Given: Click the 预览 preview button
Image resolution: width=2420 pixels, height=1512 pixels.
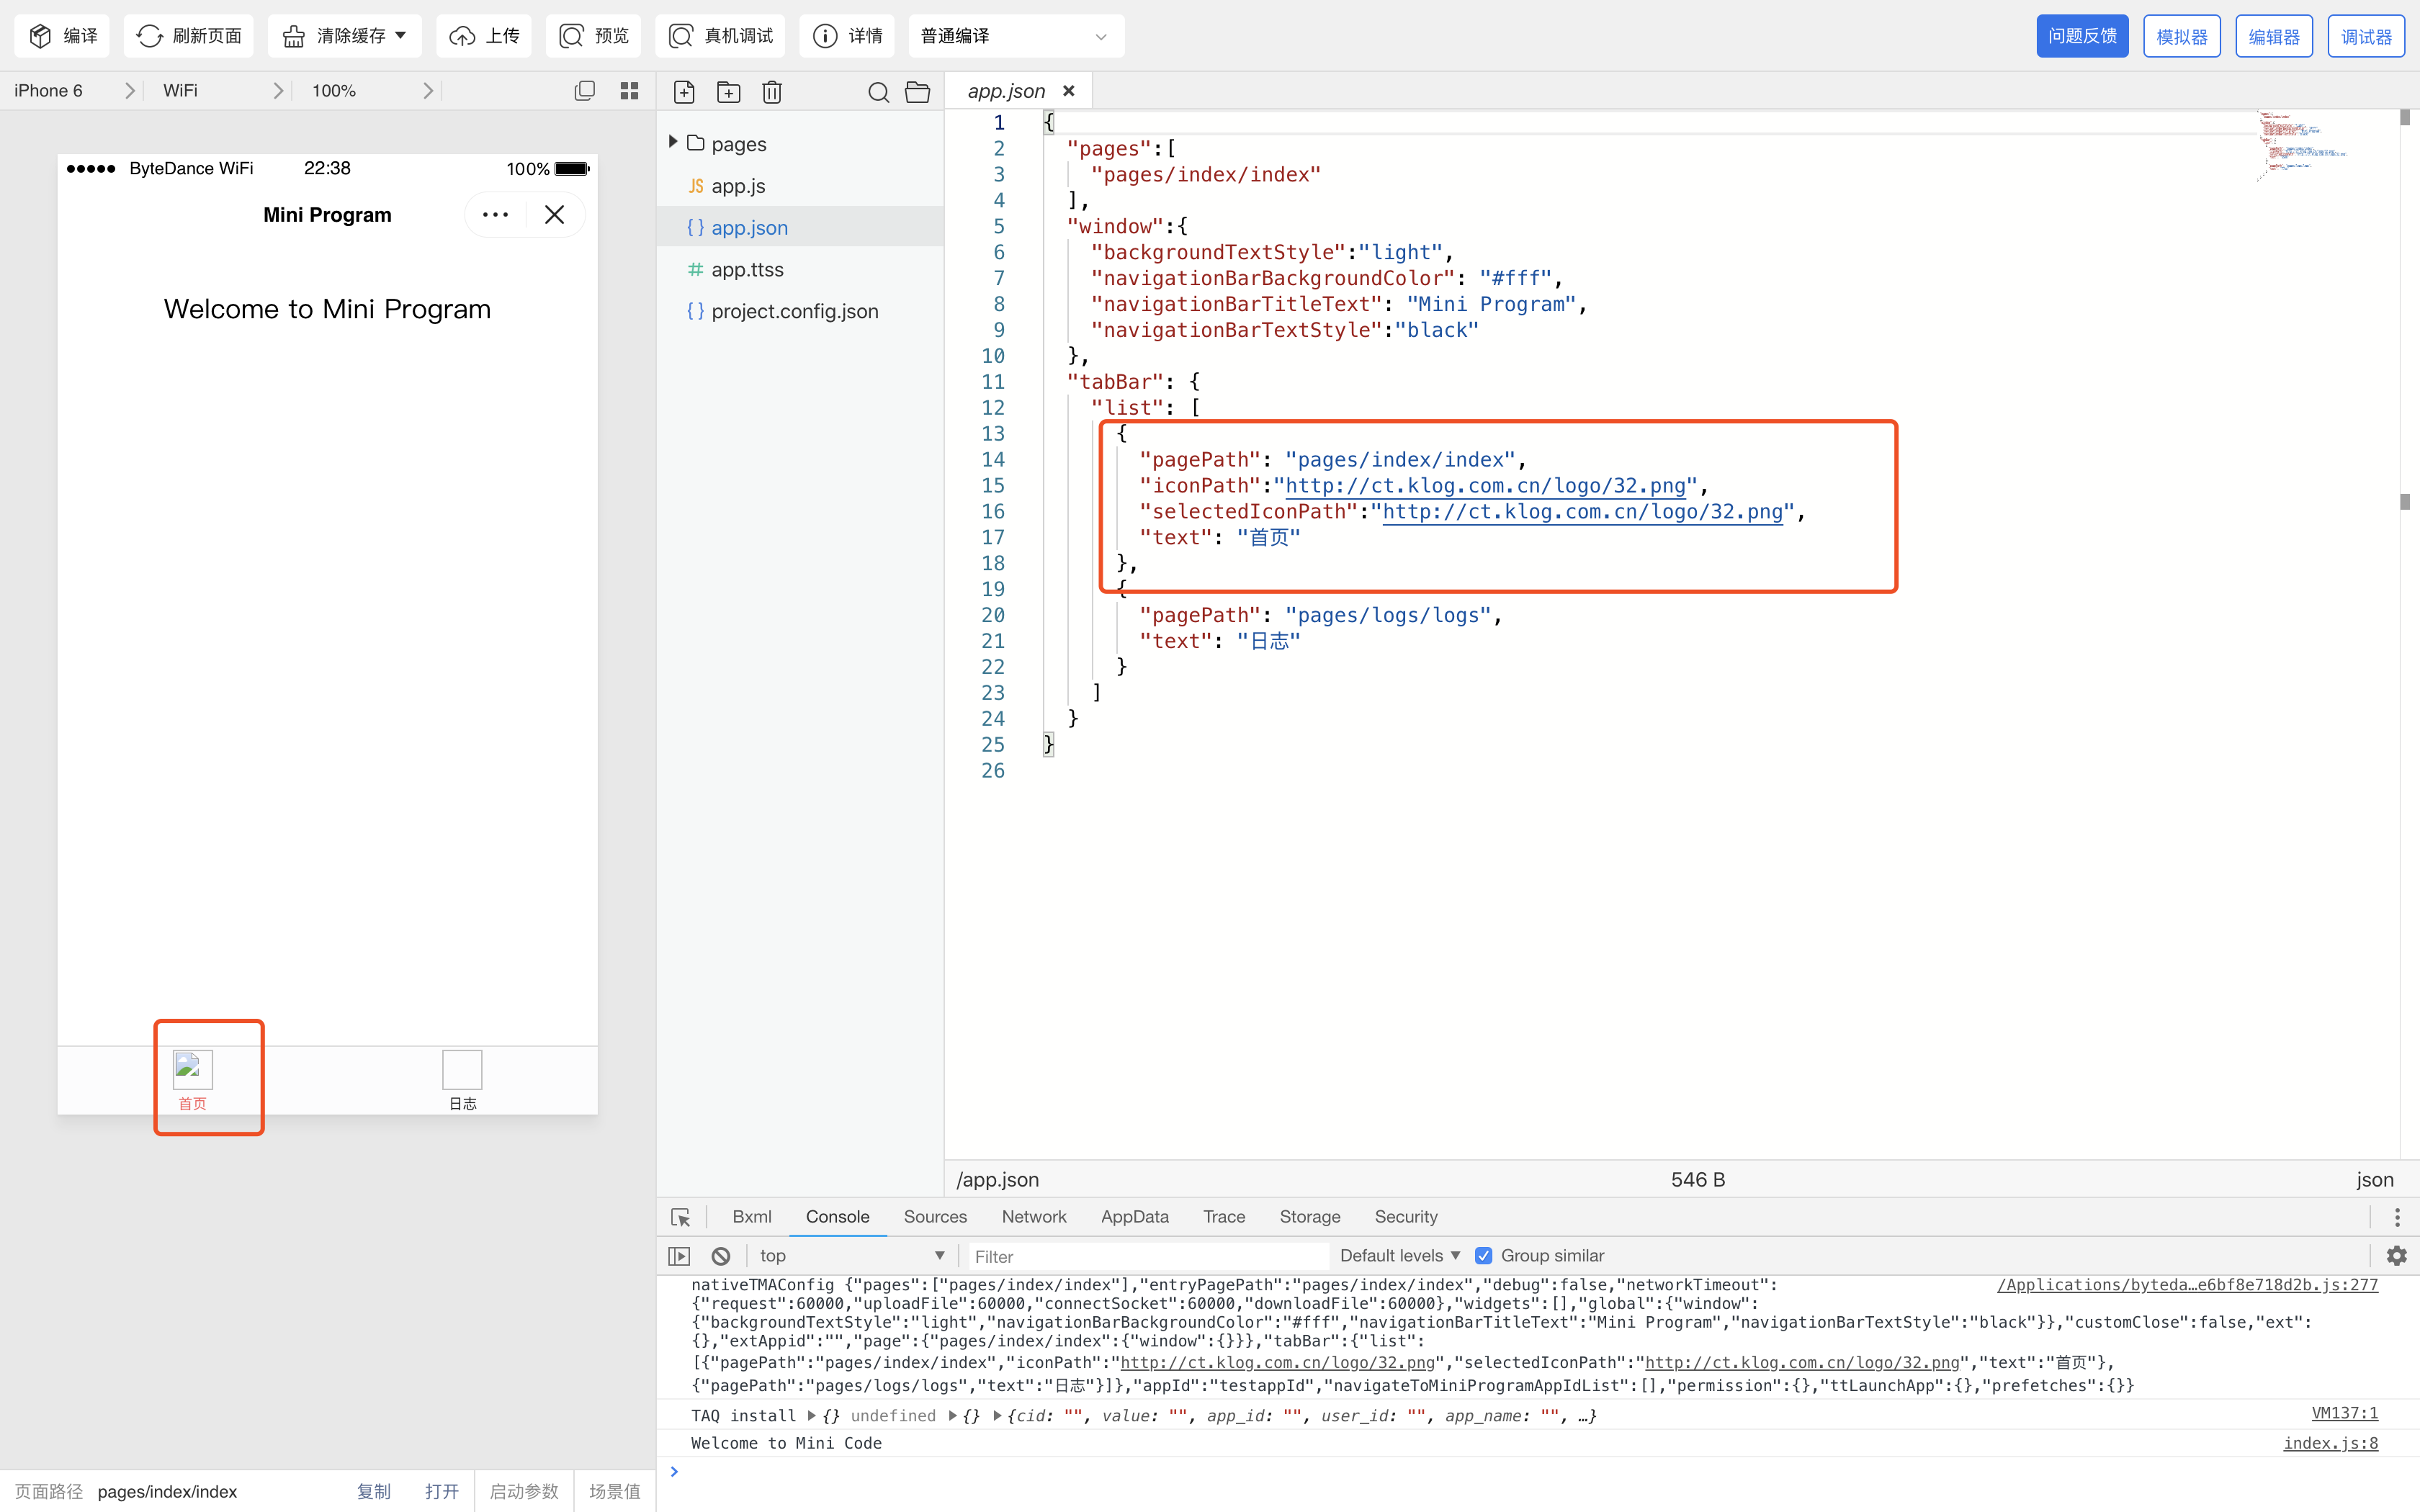Looking at the screenshot, I should pyautogui.click(x=594, y=36).
